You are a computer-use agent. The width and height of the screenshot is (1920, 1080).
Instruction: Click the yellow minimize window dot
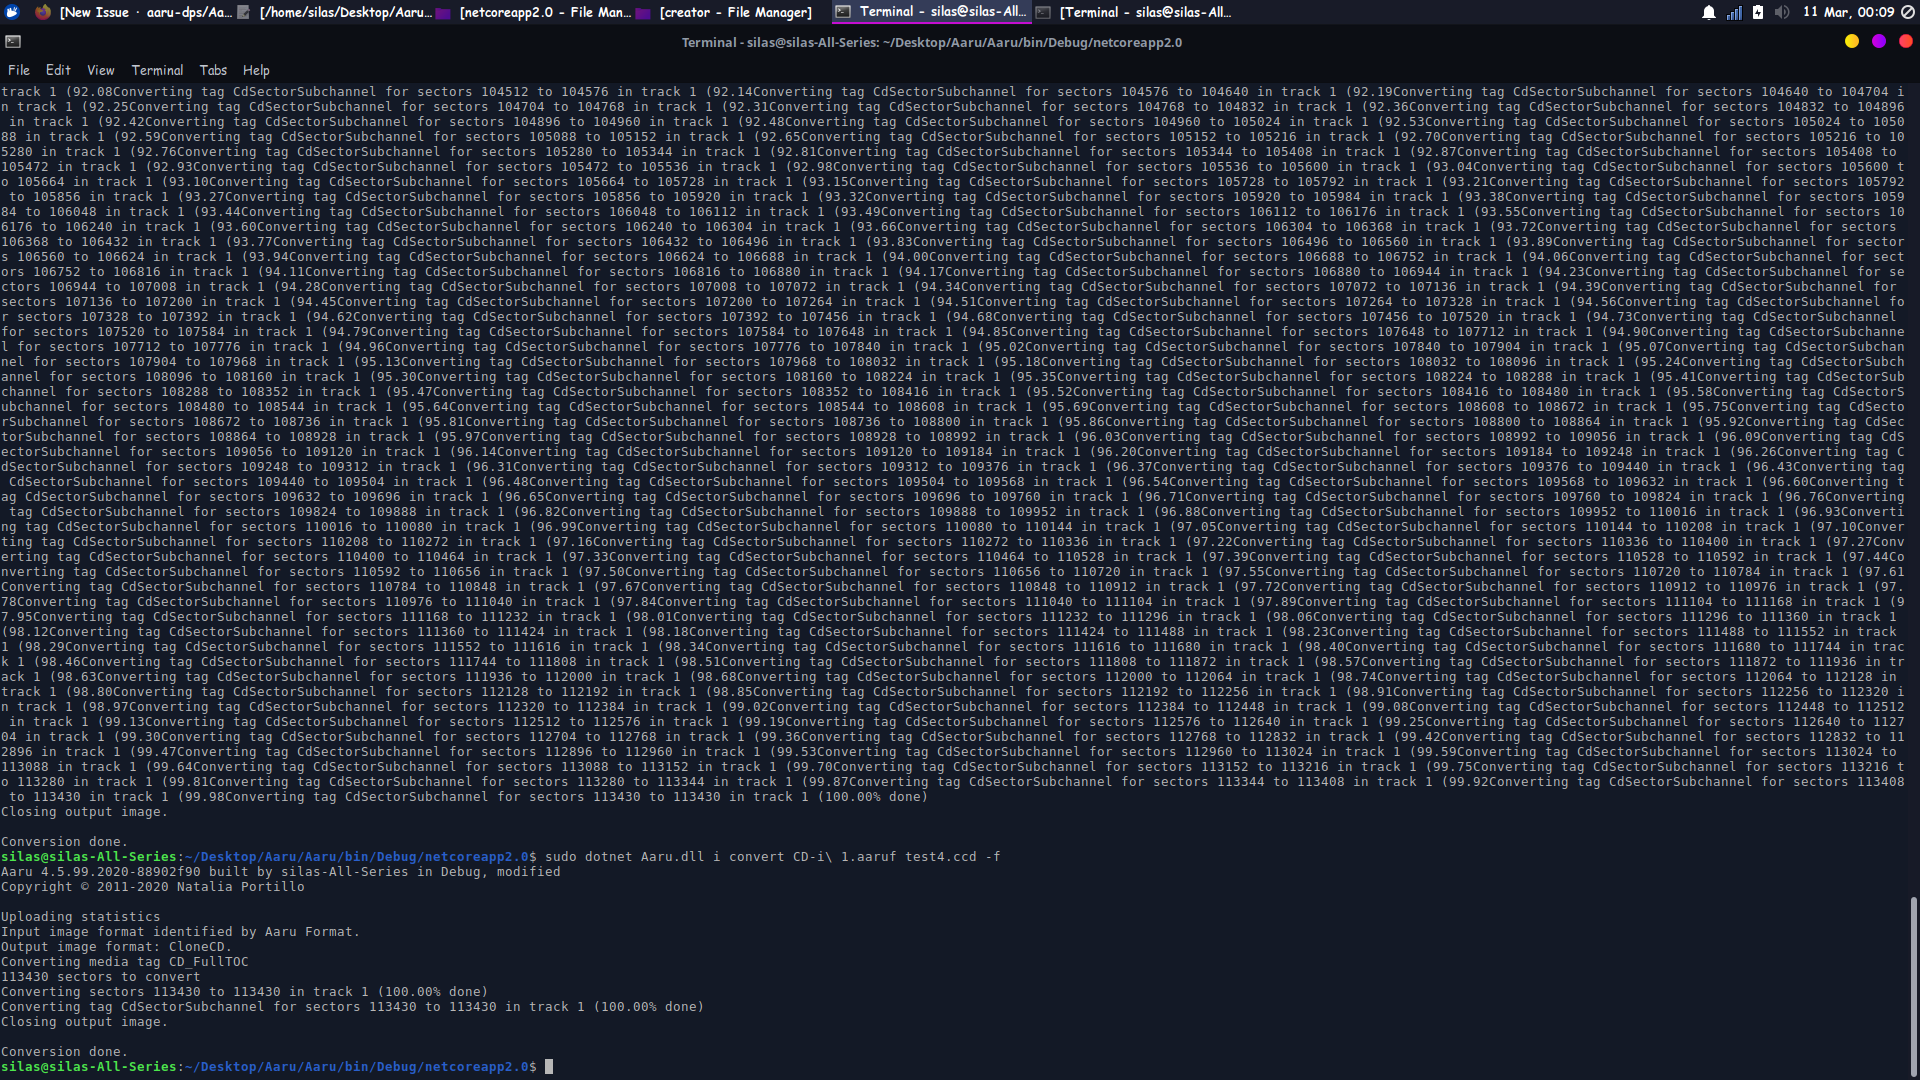[1852, 41]
